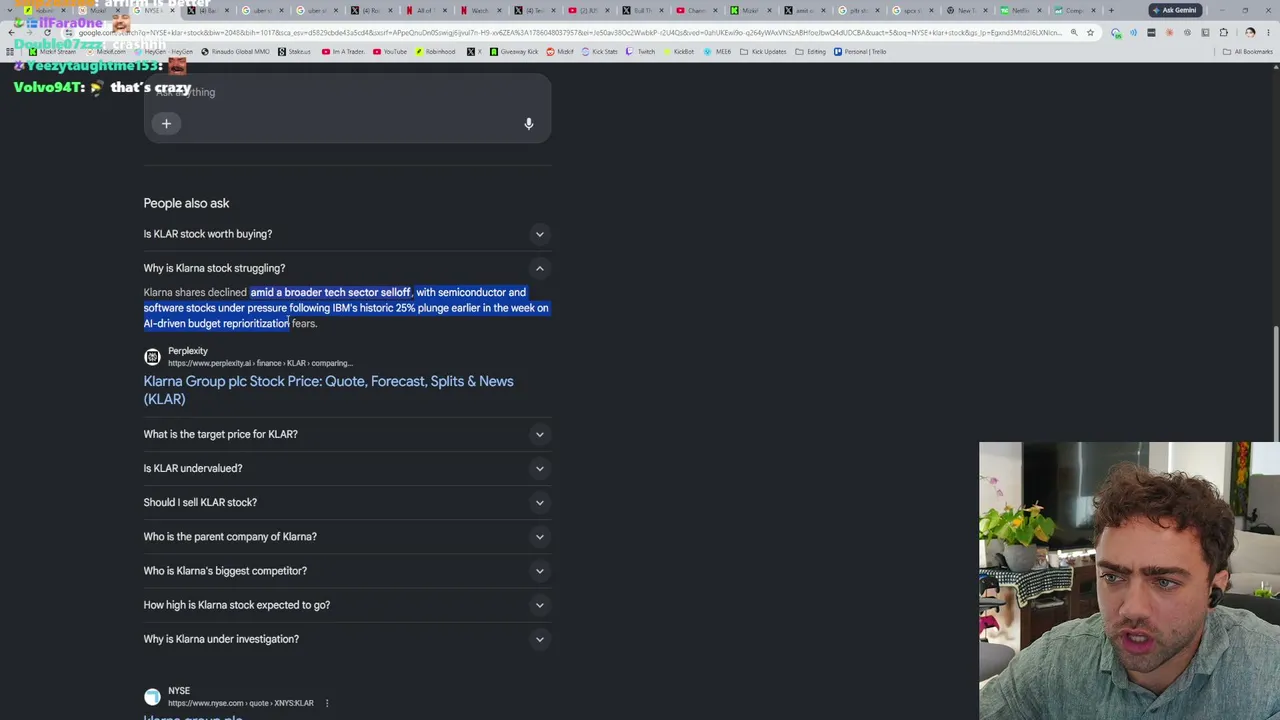Click the Perplexity source favicon
Viewport: 1280px width, 720px height.
tap(152, 357)
